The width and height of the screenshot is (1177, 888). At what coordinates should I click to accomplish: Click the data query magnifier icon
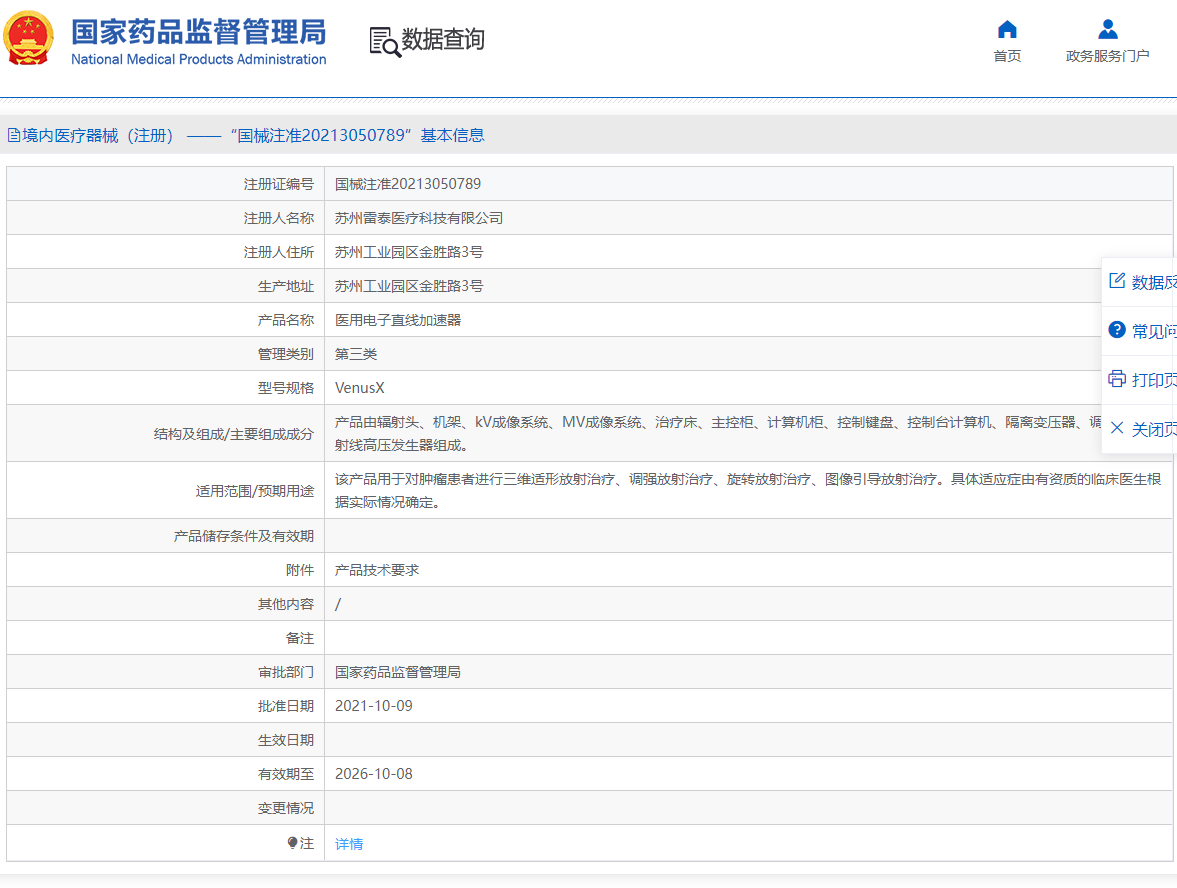click(x=385, y=42)
